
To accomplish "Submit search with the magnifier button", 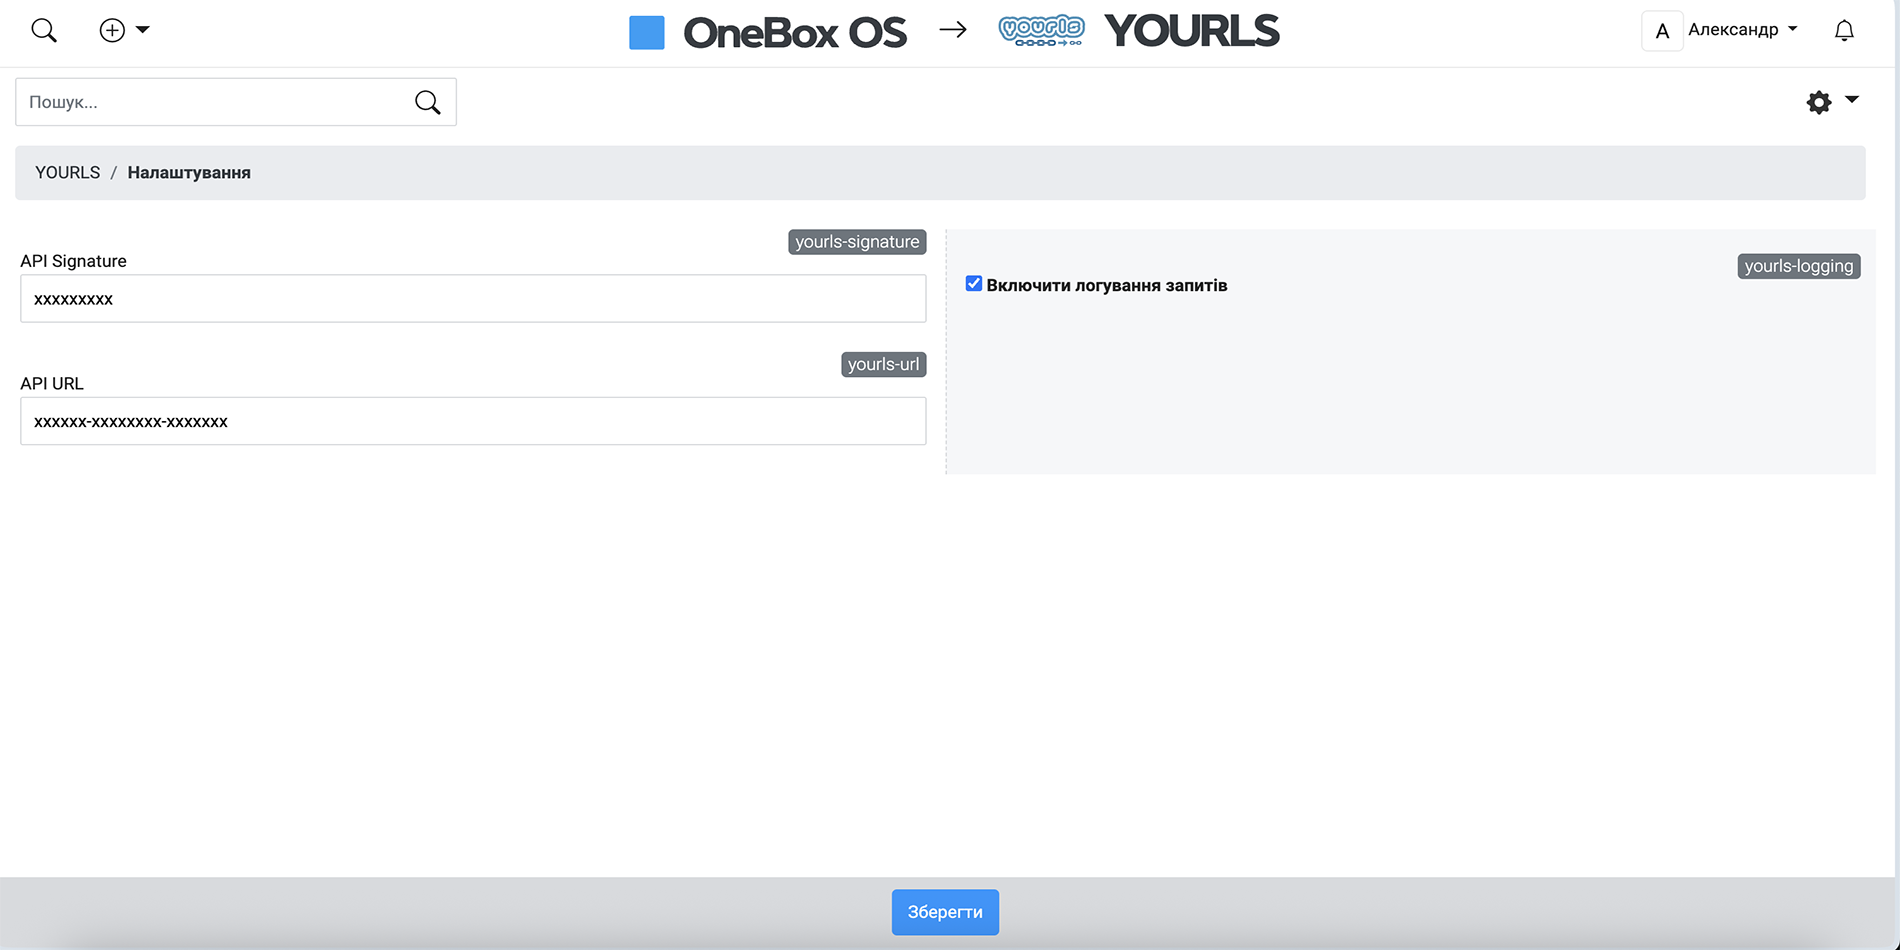I will tap(428, 102).
